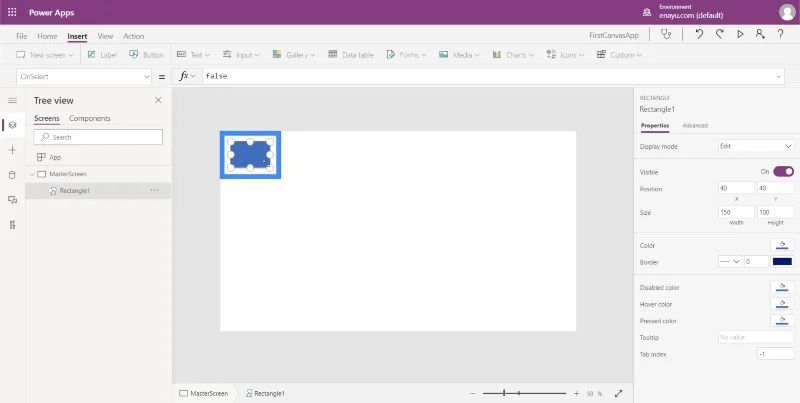800x403 pixels.
Task: Open the Help question mark
Action: coord(781,34)
